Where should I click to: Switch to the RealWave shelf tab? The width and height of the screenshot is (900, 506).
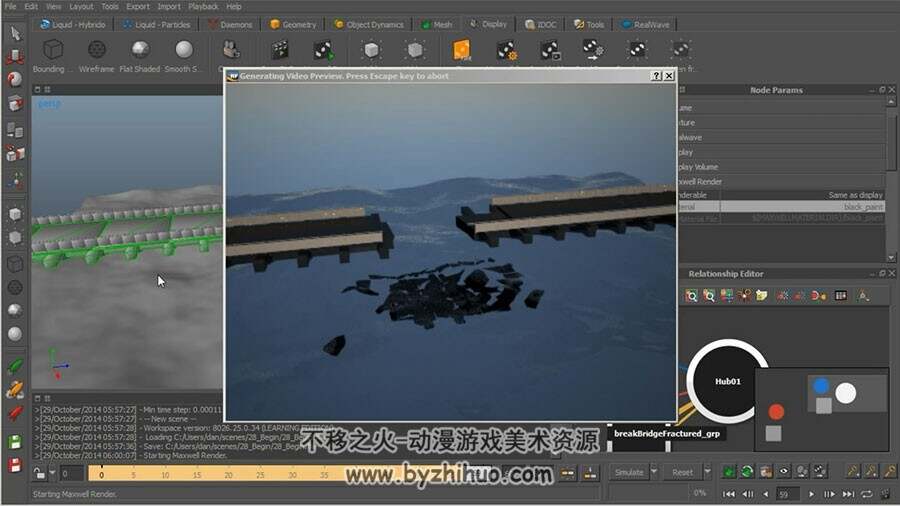point(646,25)
